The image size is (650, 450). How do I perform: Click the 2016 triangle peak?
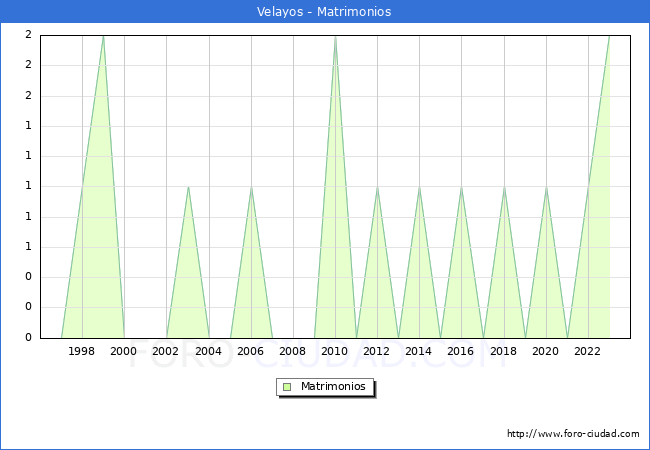point(461,187)
